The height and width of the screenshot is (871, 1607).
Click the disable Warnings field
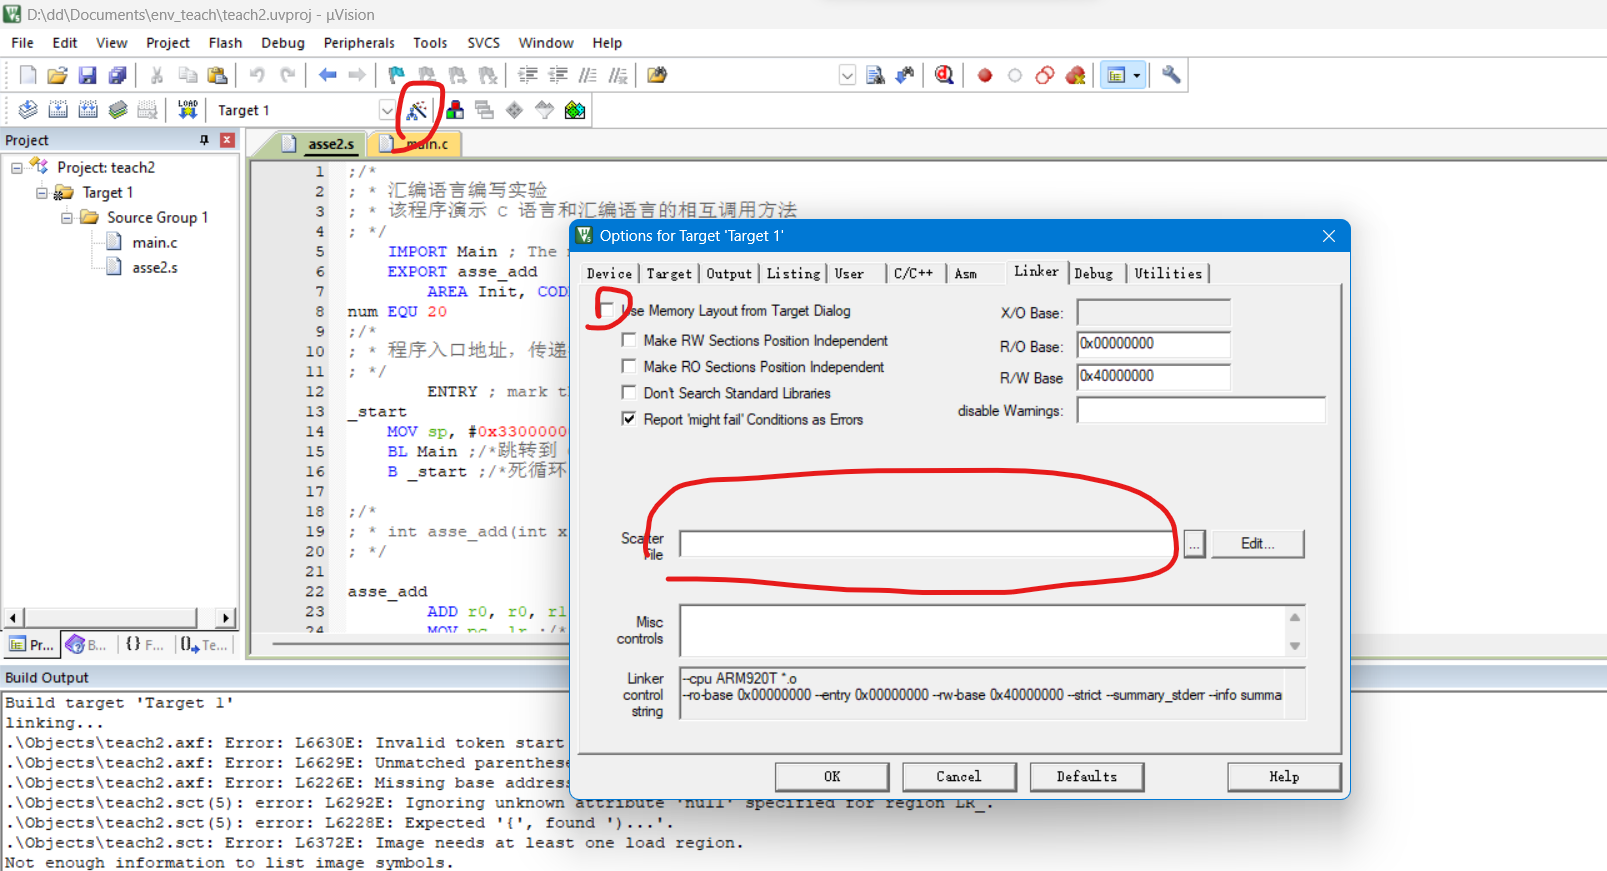pos(1201,411)
